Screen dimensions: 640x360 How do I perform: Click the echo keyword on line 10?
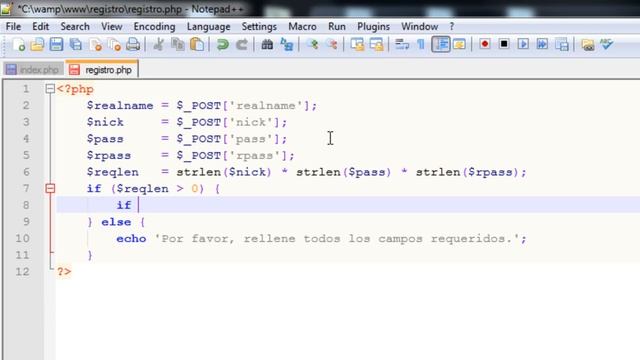[x=131, y=239]
